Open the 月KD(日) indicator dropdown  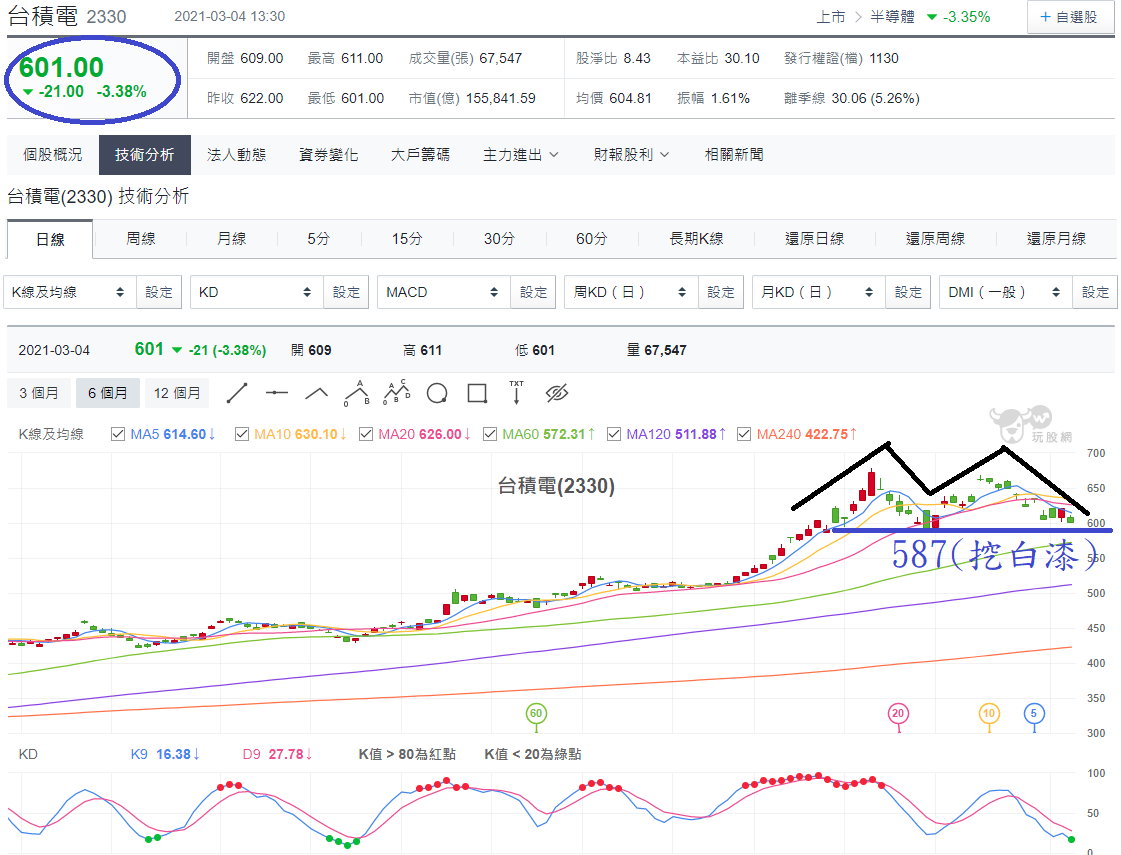[x=819, y=292]
